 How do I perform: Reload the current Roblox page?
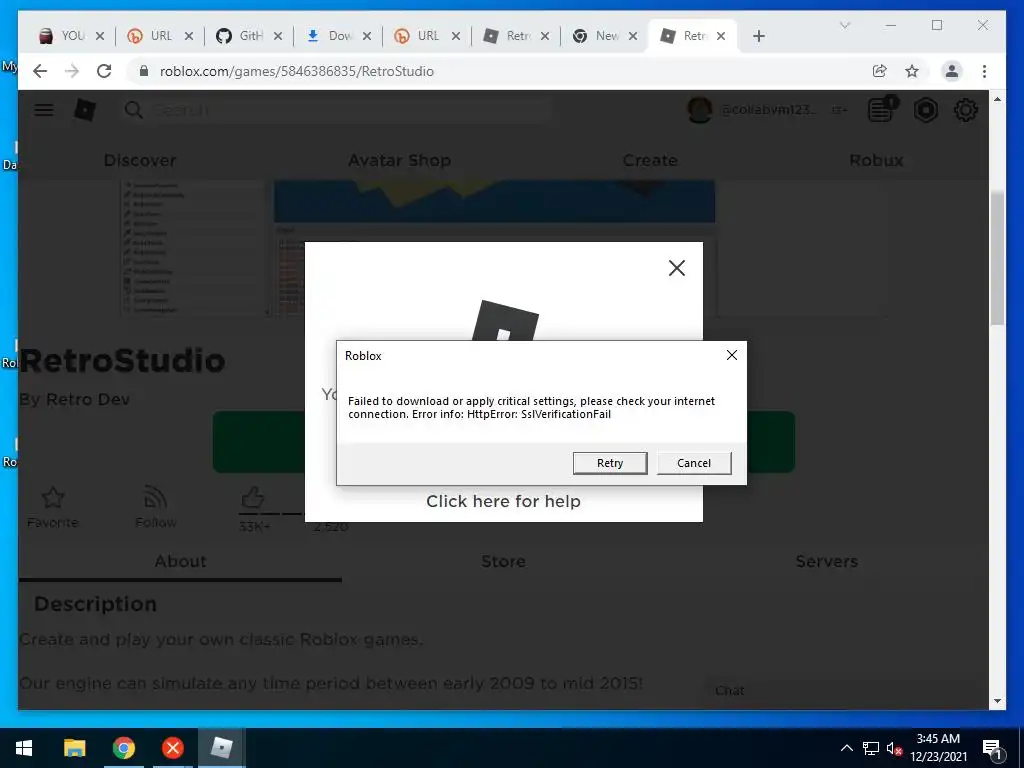point(104,71)
